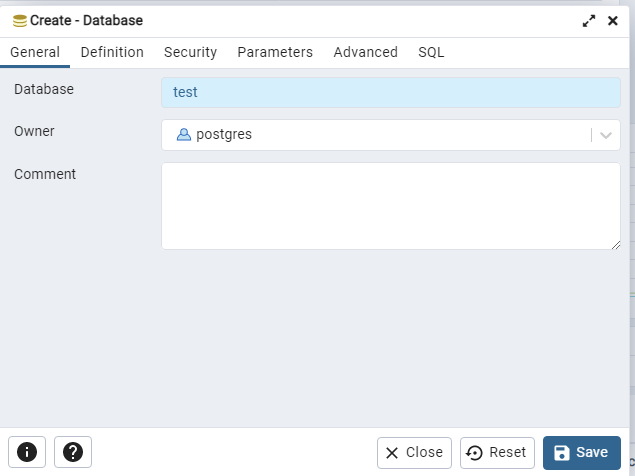View the SQL tab
This screenshot has width=635, height=476.
coord(431,52)
